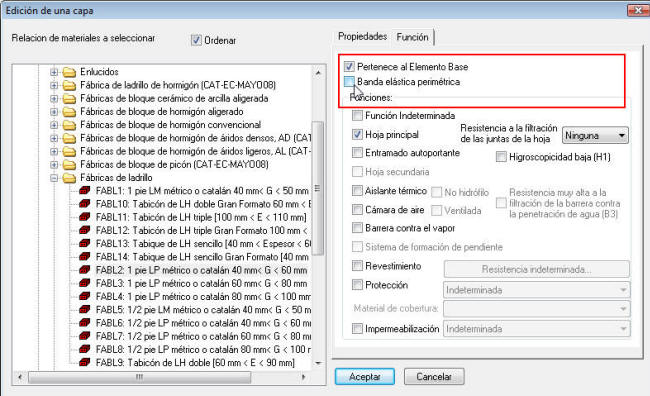Image resolution: width=650 pixels, height=396 pixels.
Task: Click the Fábricas de ladrillo folder icon
Action: [69, 178]
